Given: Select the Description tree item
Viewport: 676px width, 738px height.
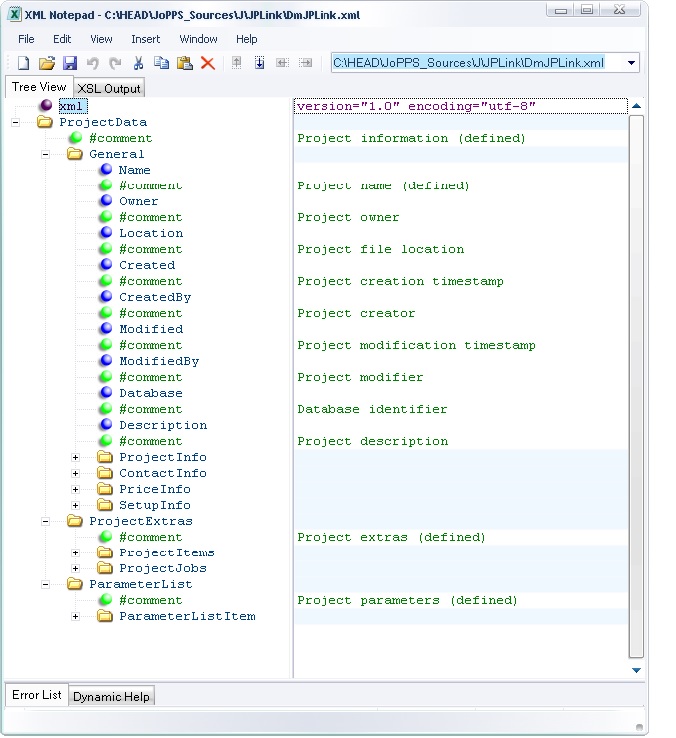Looking at the screenshot, I should [x=163, y=425].
